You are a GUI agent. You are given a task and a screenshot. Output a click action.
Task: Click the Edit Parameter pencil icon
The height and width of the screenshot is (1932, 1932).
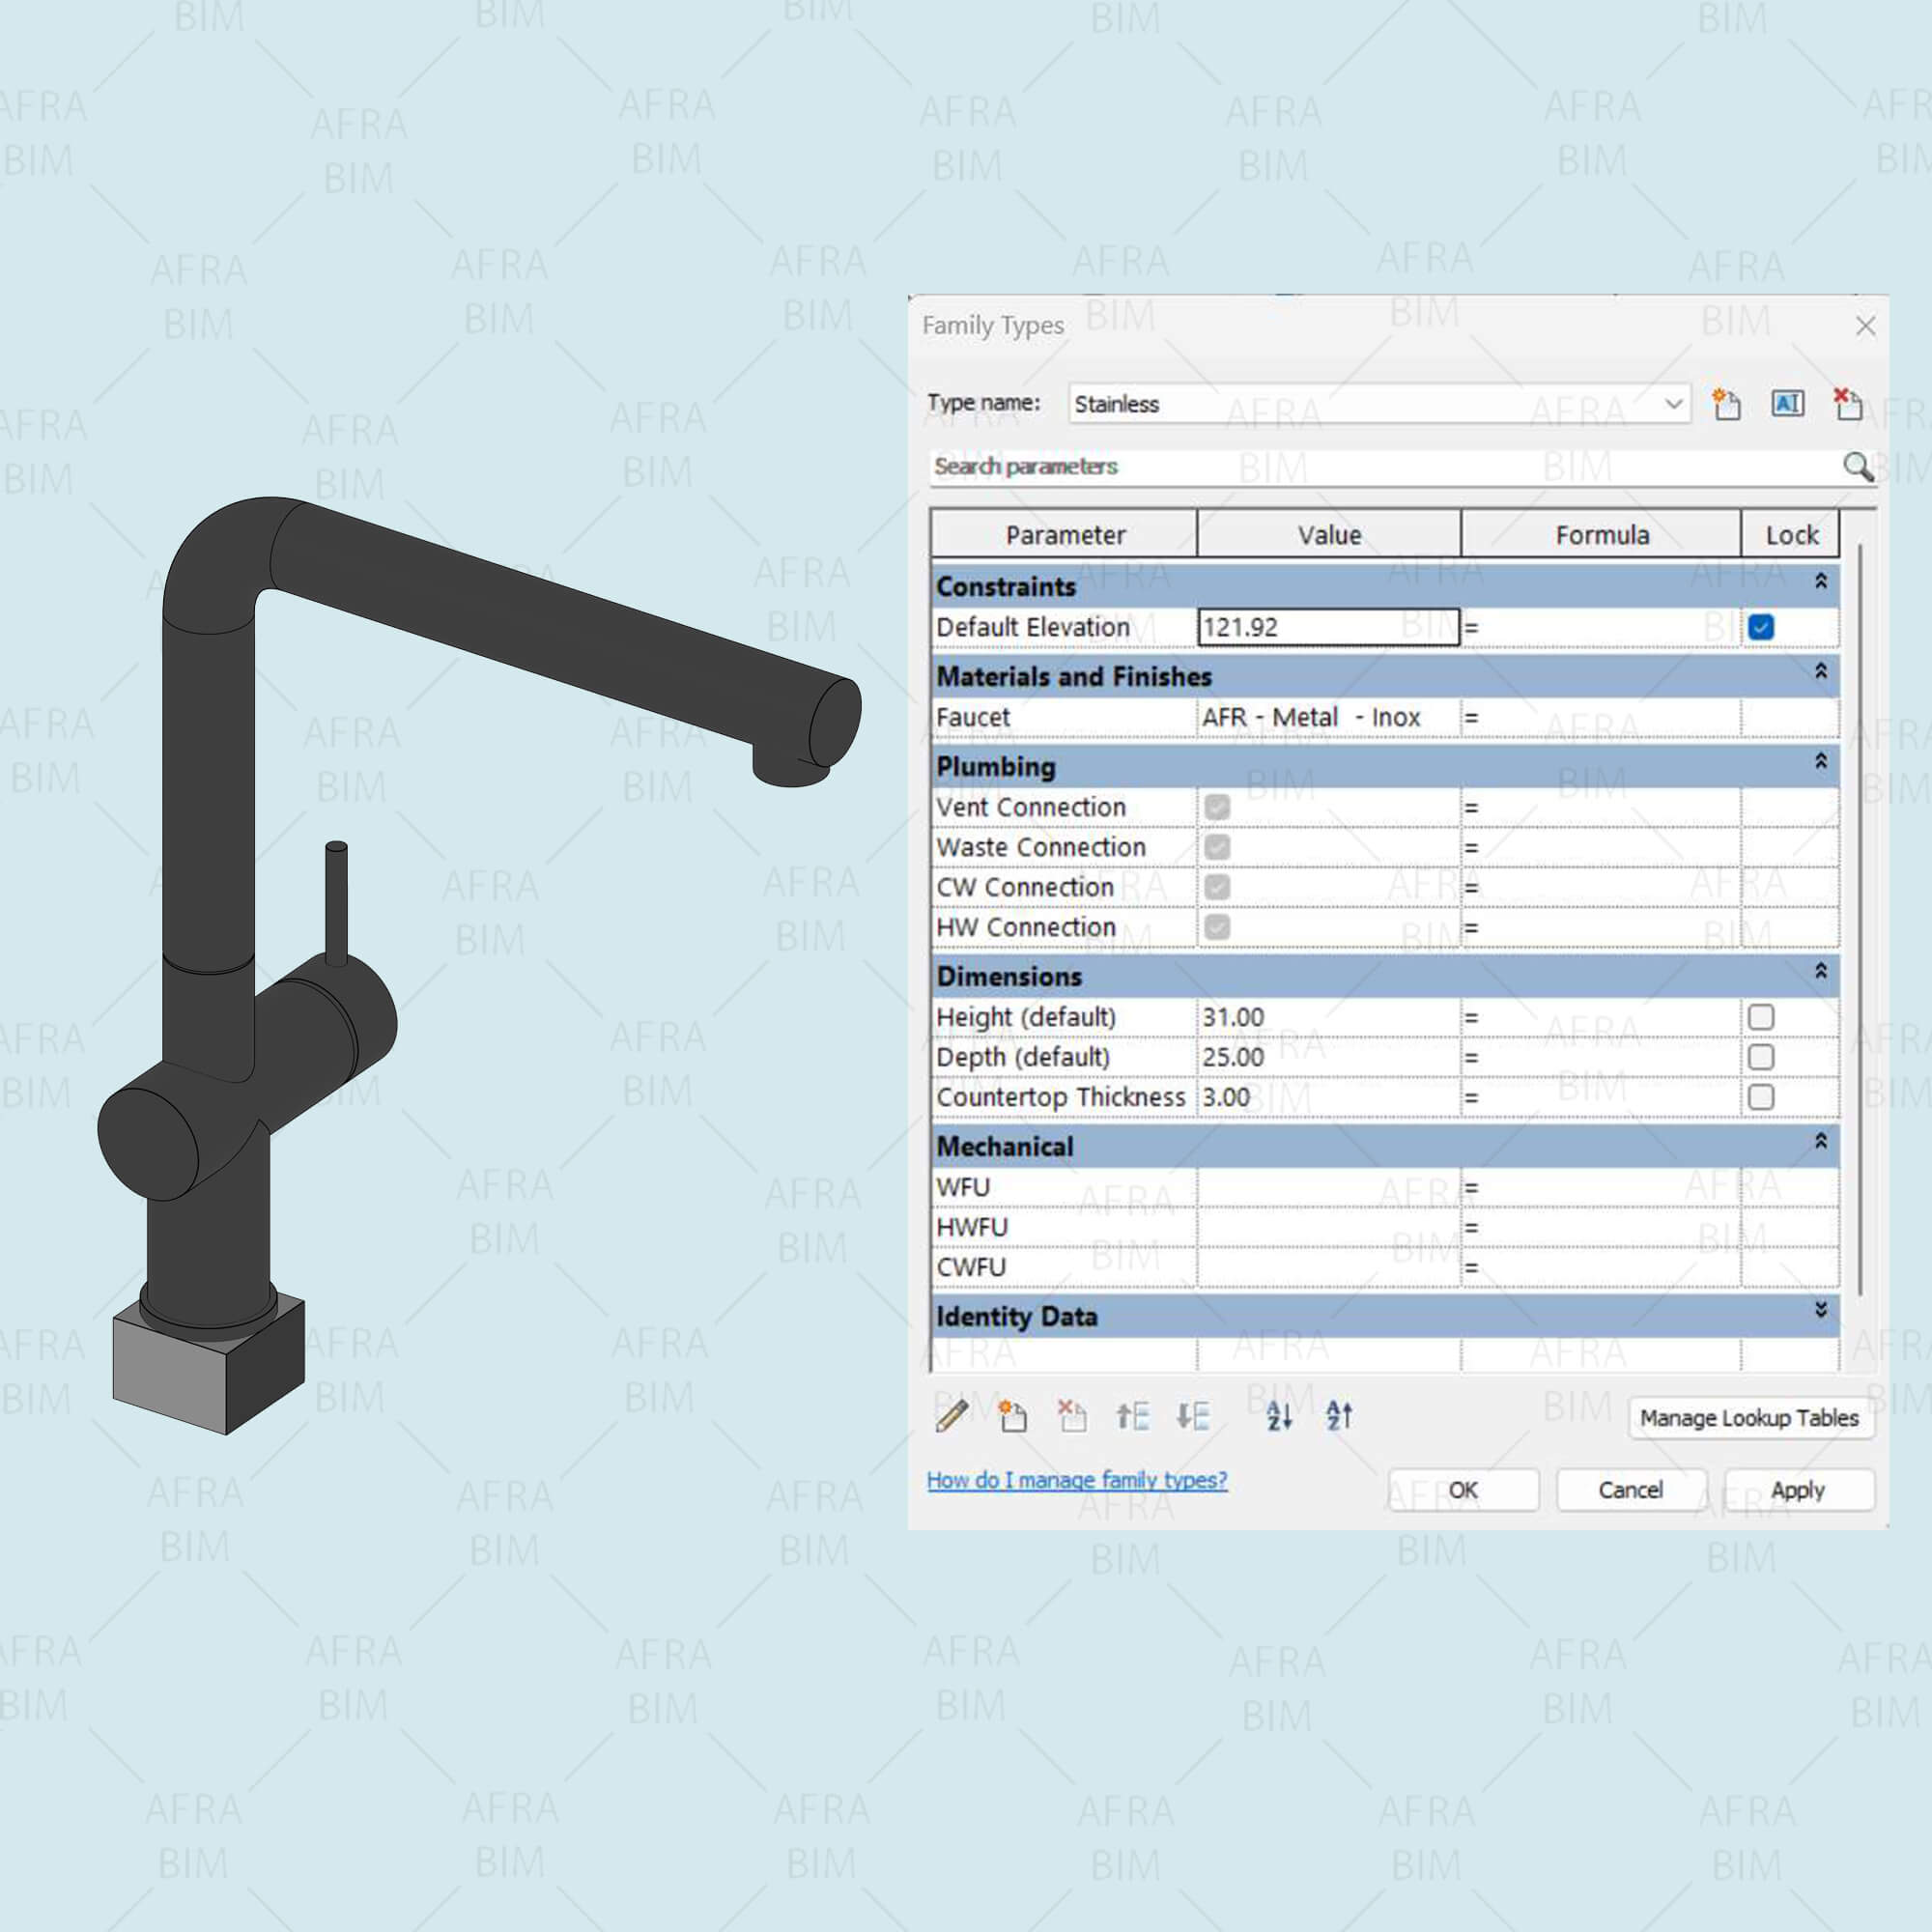[x=951, y=1416]
